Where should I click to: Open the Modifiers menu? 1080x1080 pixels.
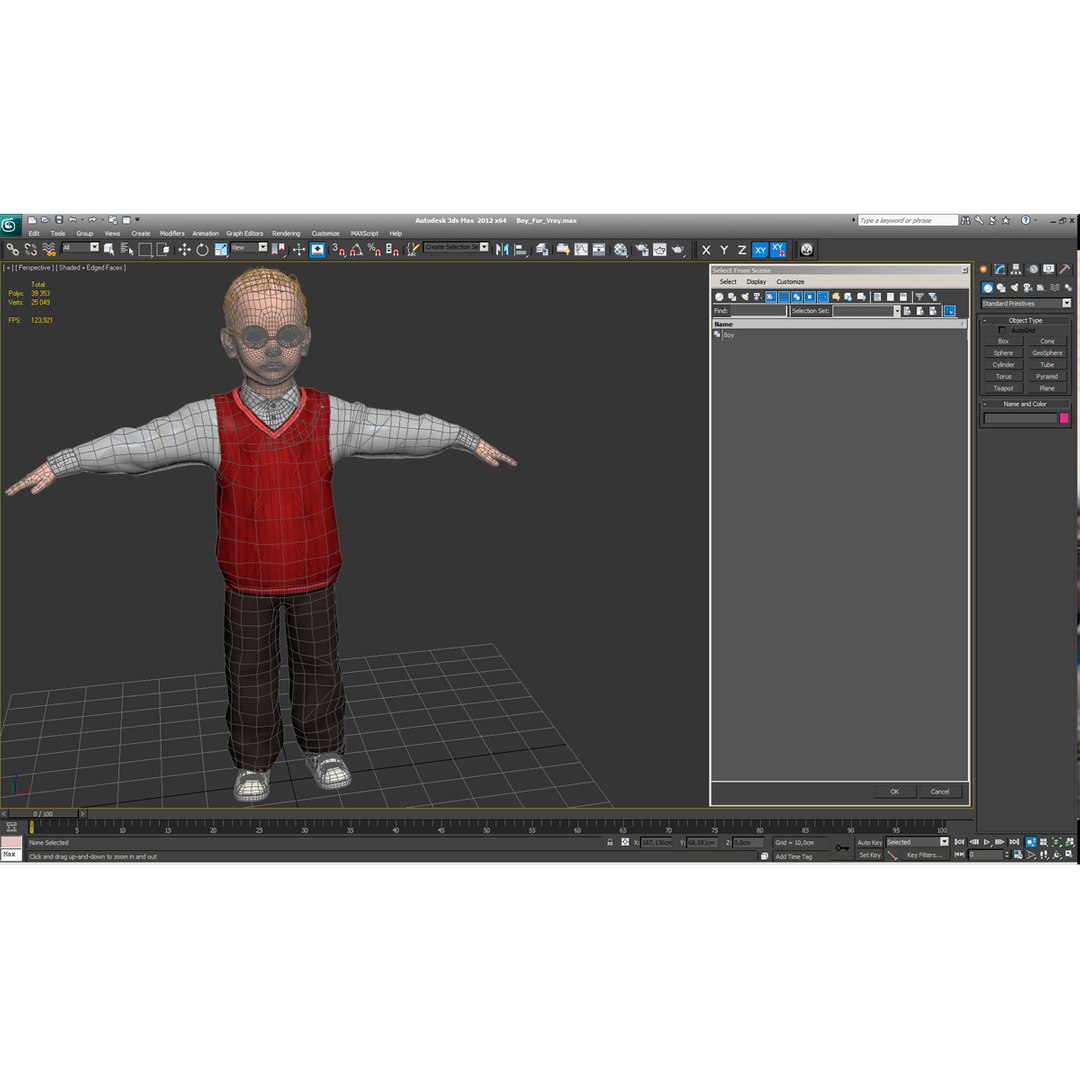coord(172,233)
